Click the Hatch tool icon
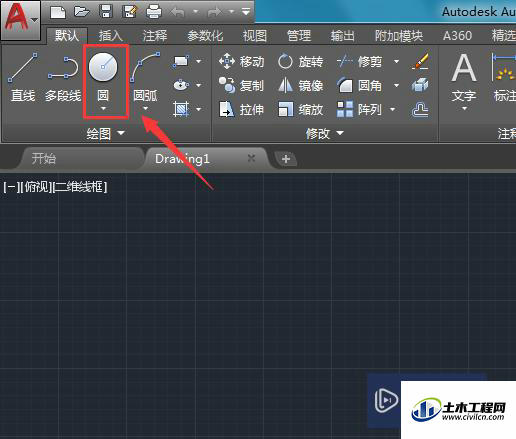Viewport: 516px width, 439px height. pos(181,109)
